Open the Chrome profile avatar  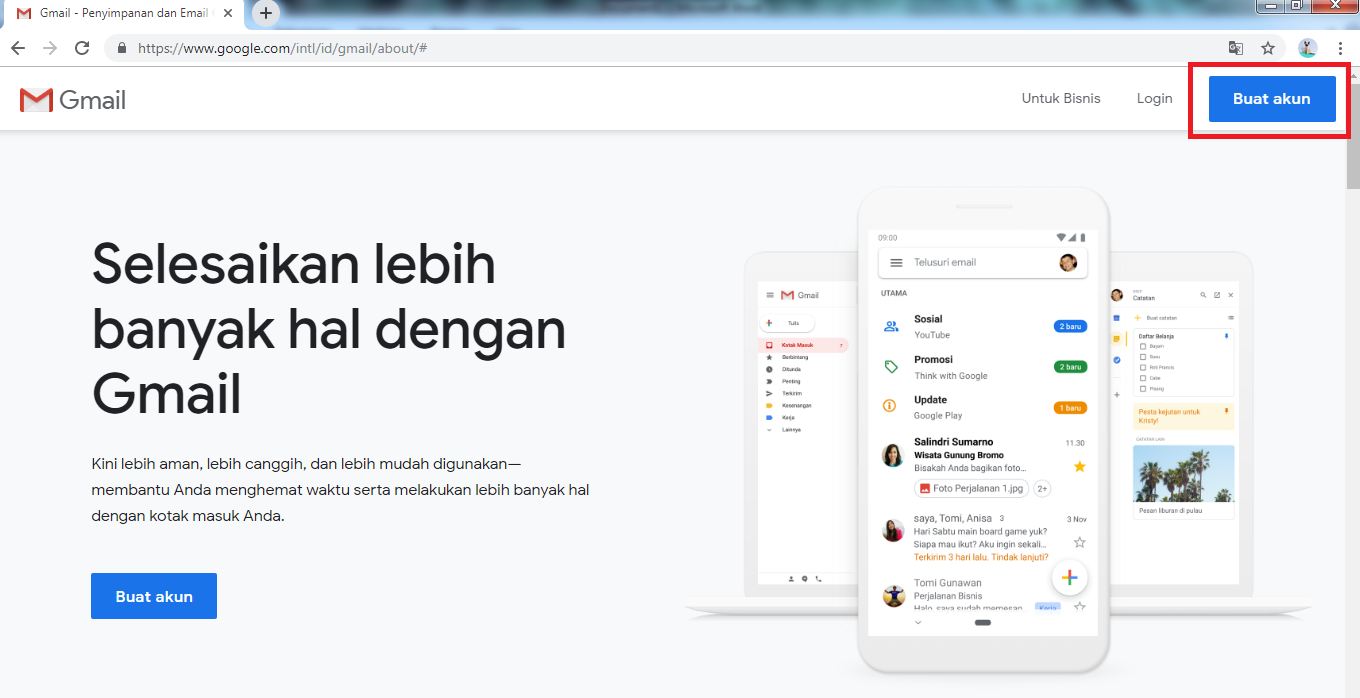[1308, 48]
